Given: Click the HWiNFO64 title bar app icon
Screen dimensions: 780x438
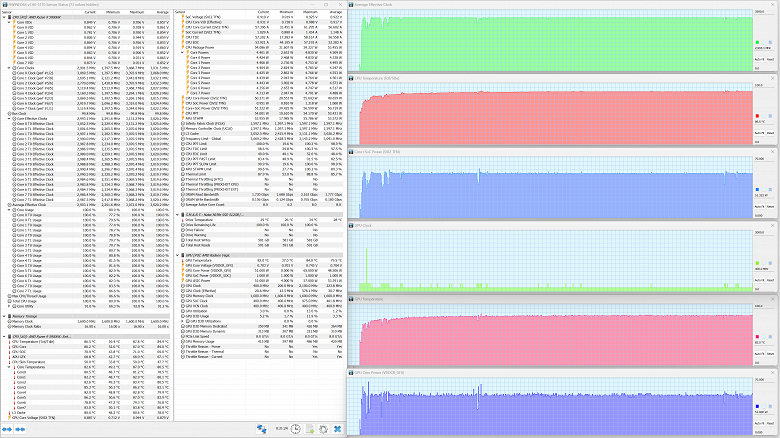Looking at the screenshot, I should click(4, 4).
